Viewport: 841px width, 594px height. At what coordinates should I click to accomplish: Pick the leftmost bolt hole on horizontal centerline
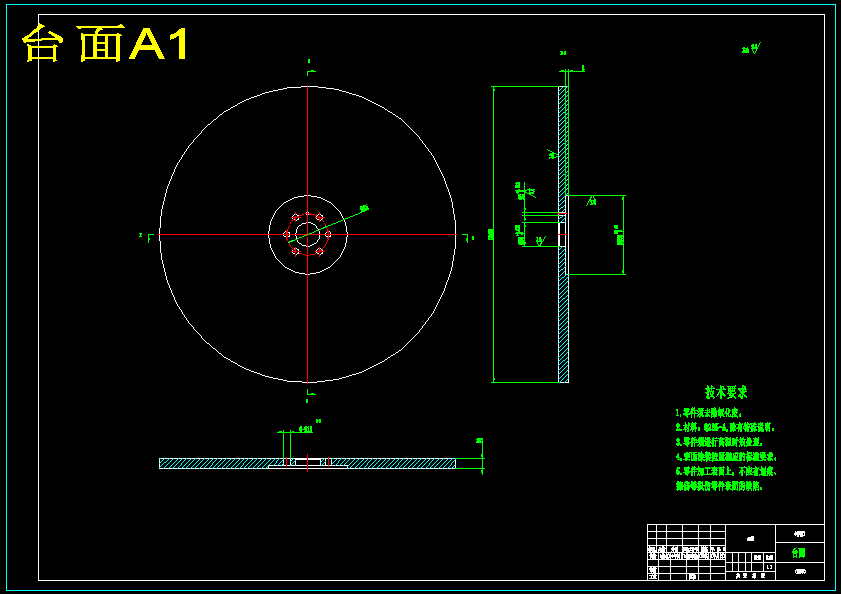286,234
